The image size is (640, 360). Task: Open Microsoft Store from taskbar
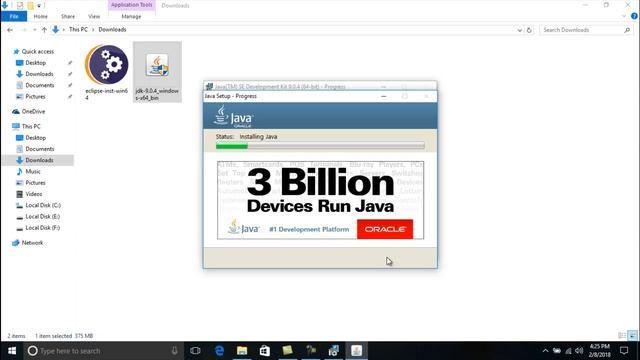(x=264, y=351)
